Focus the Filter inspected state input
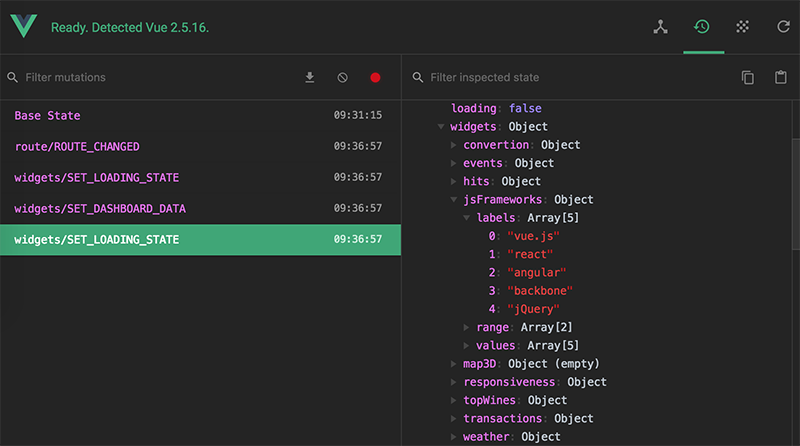This screenshot has width=800, height=446. click(577, 78)
